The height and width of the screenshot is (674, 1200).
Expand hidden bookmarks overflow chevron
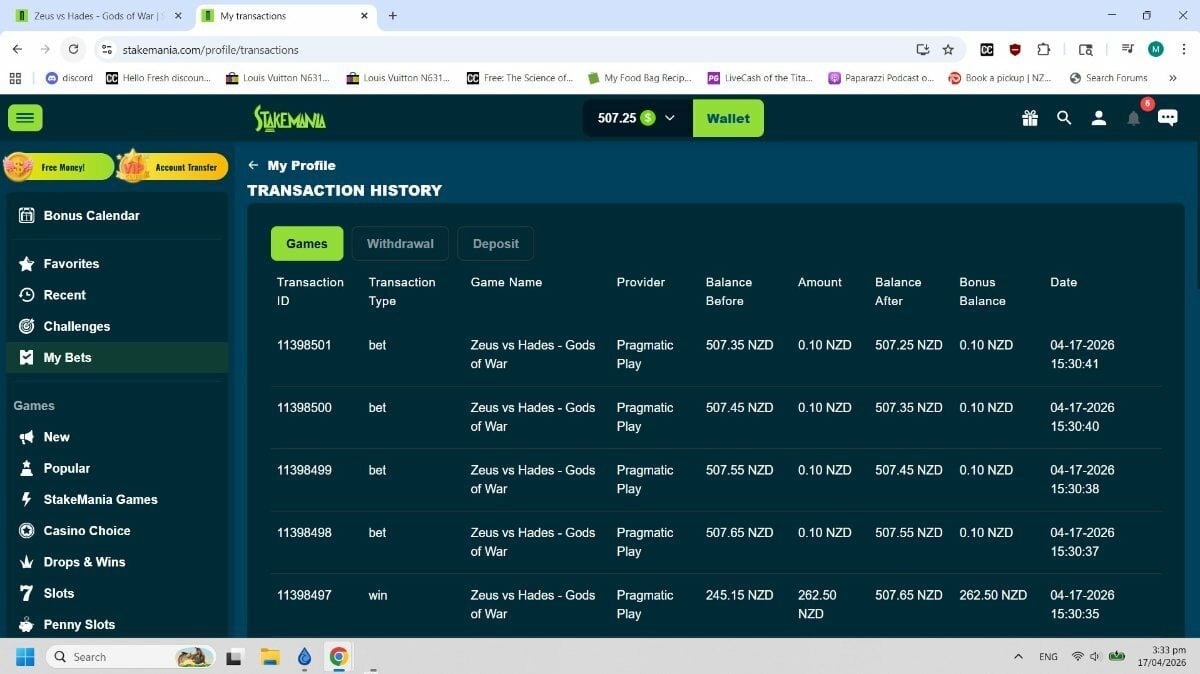coord(1172,78)
